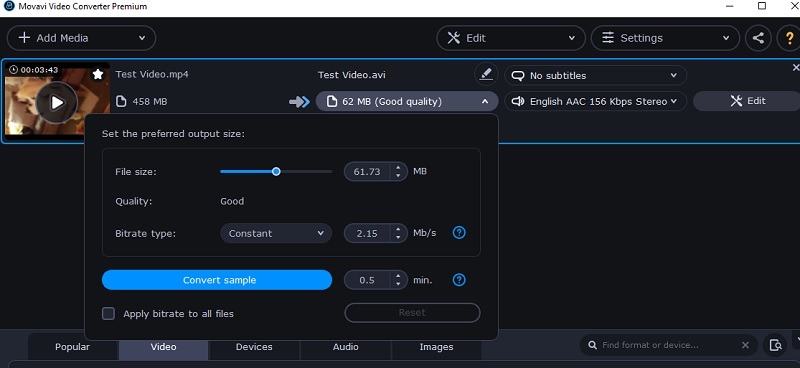The image size is (800, 368).
Task: Open the top toolbar Edit dropdown
Action: click(511, 38)
